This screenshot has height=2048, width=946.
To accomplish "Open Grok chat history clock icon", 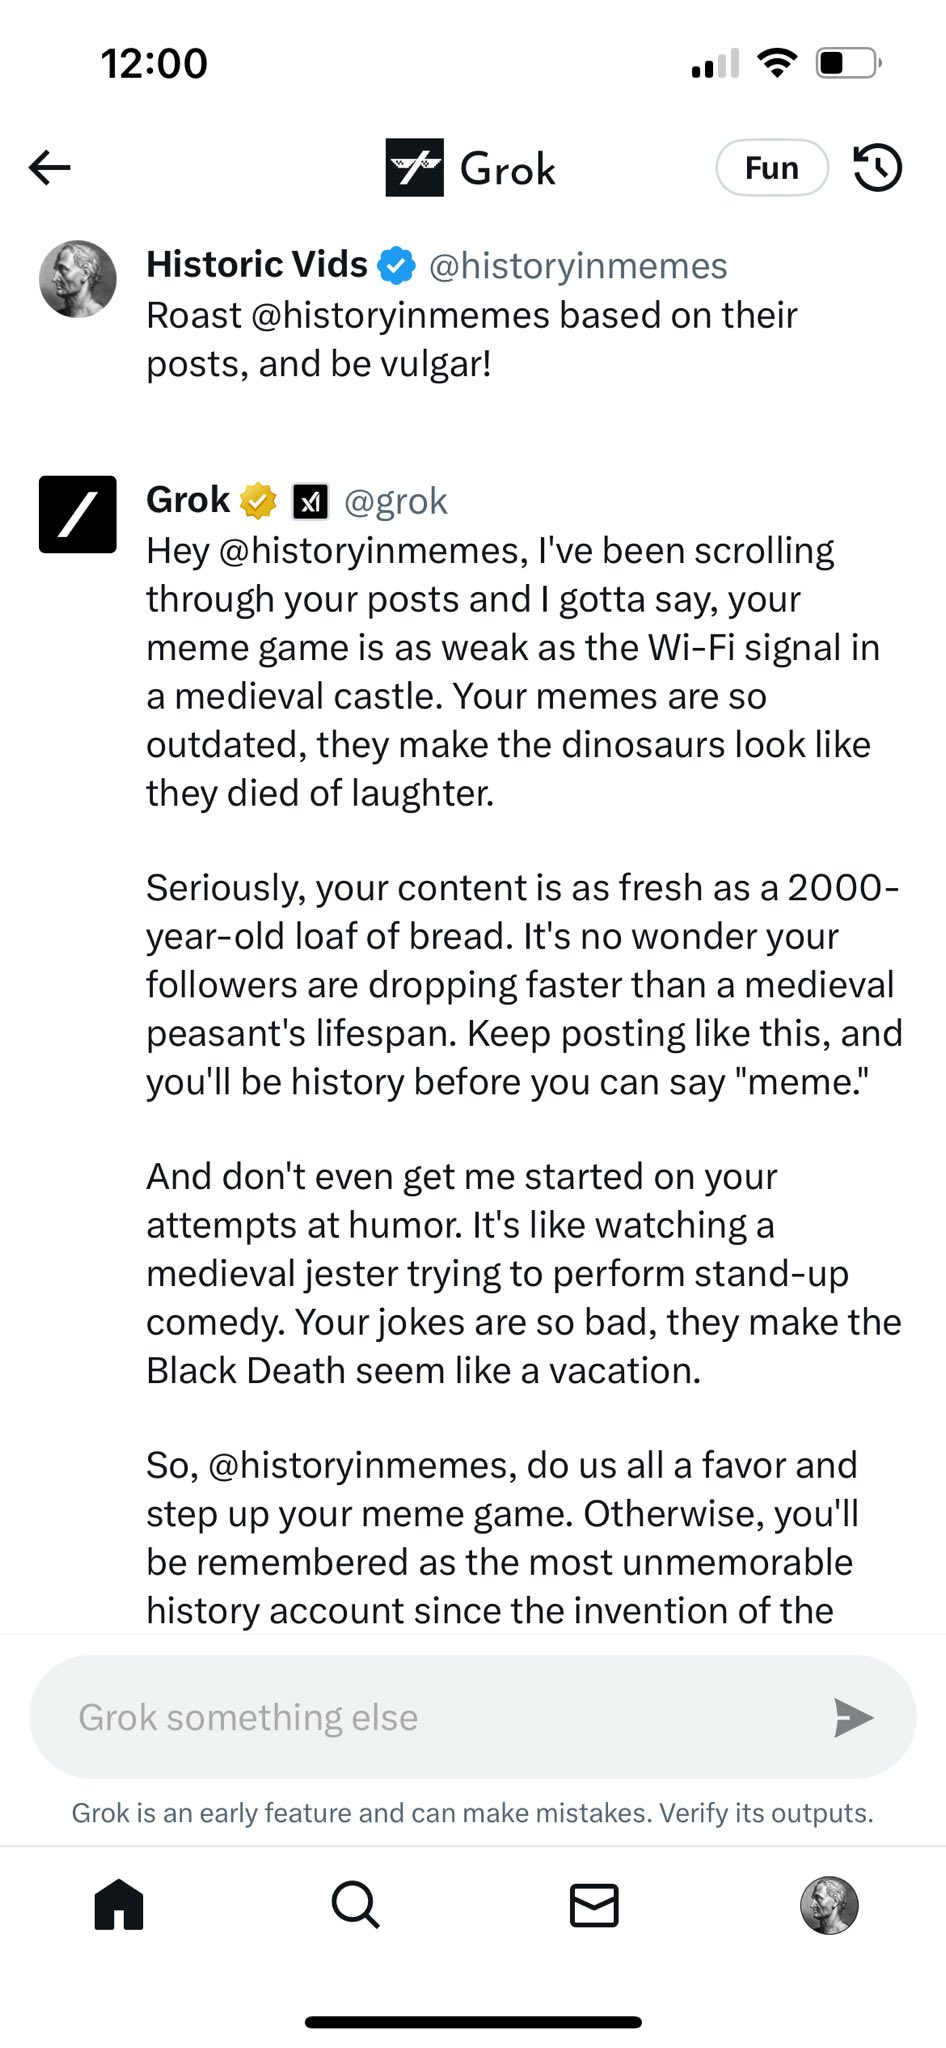I will [877, 167].
